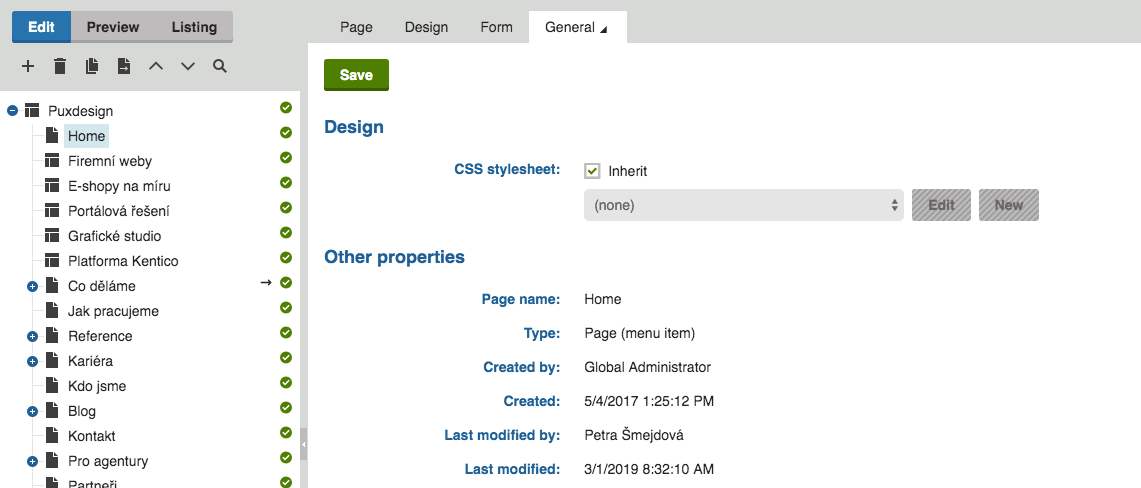Move page up with the up arrow
The height and width of the screenshot is (488, 1141).
[x=155, y=67]
